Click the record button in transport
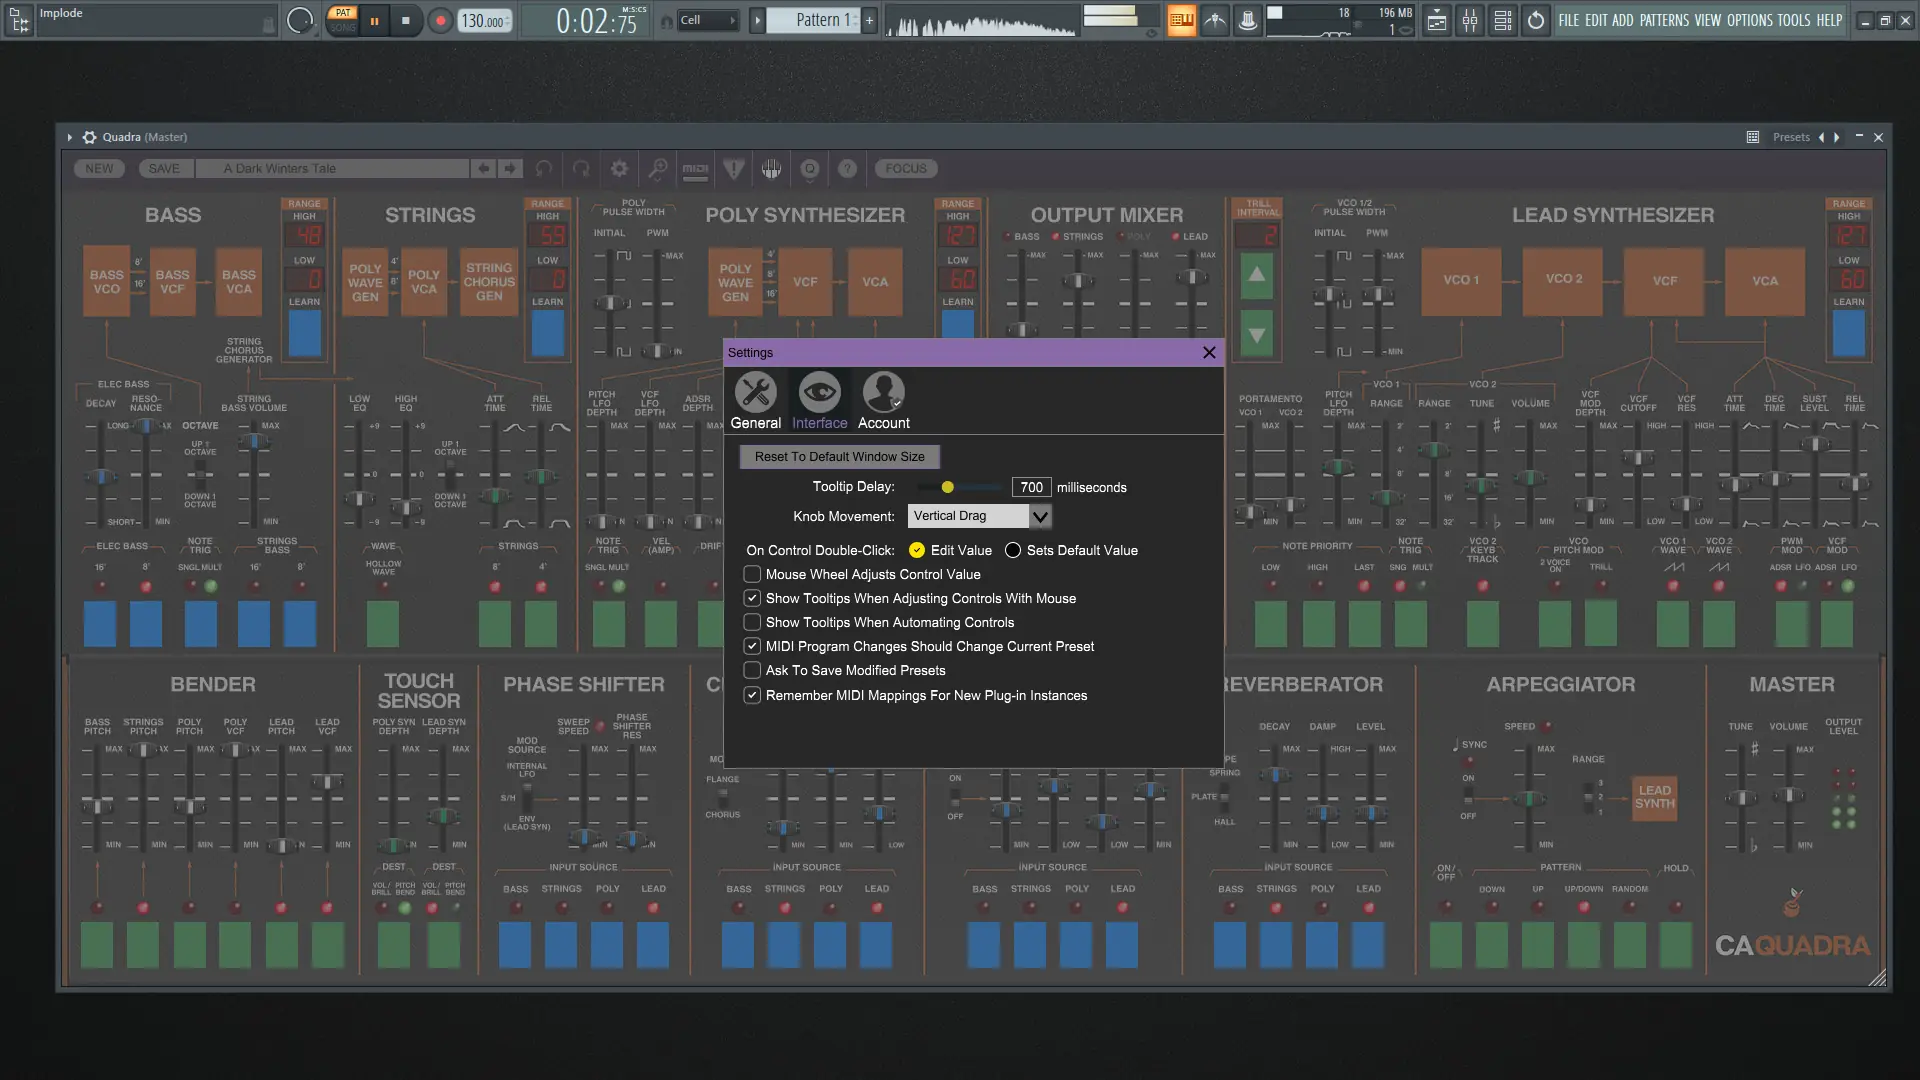 click(440, 20)
